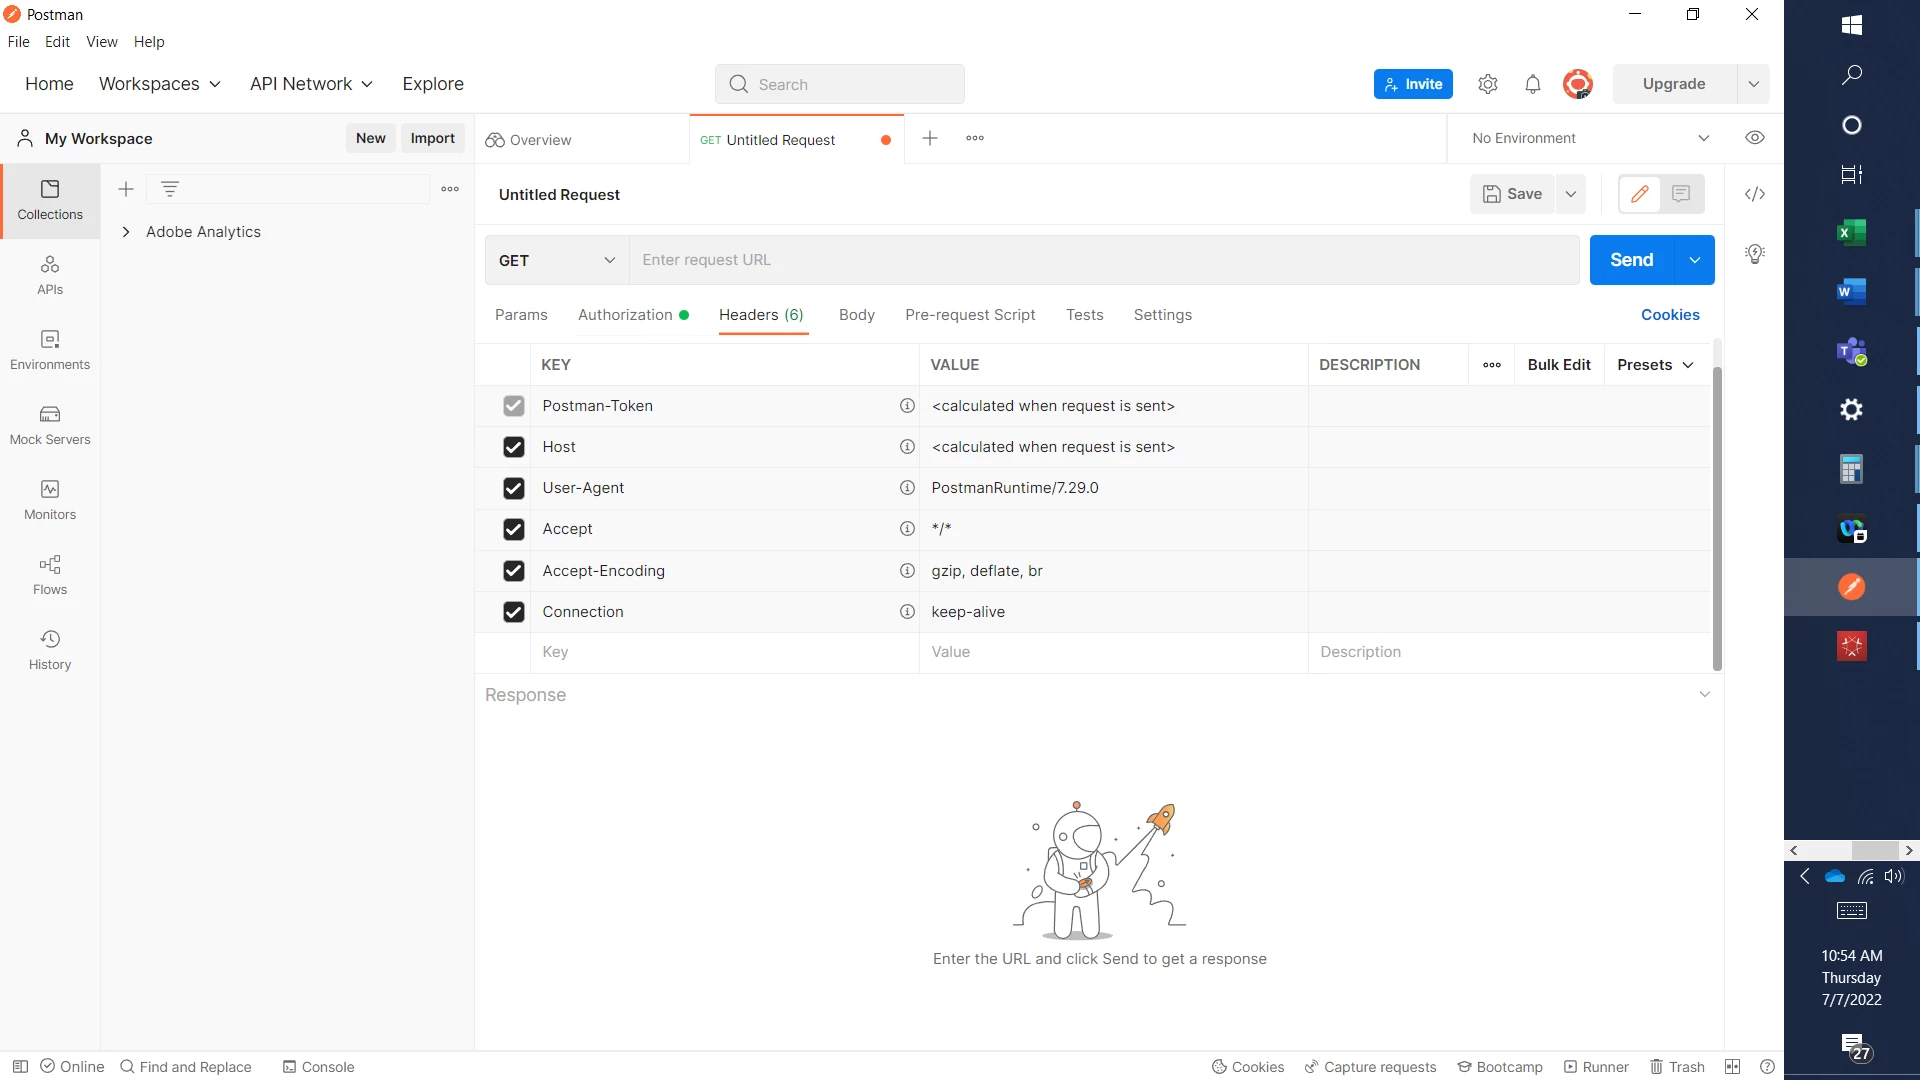
Task: Expand the Adobe Analytics collection
Action: [126, 232]
